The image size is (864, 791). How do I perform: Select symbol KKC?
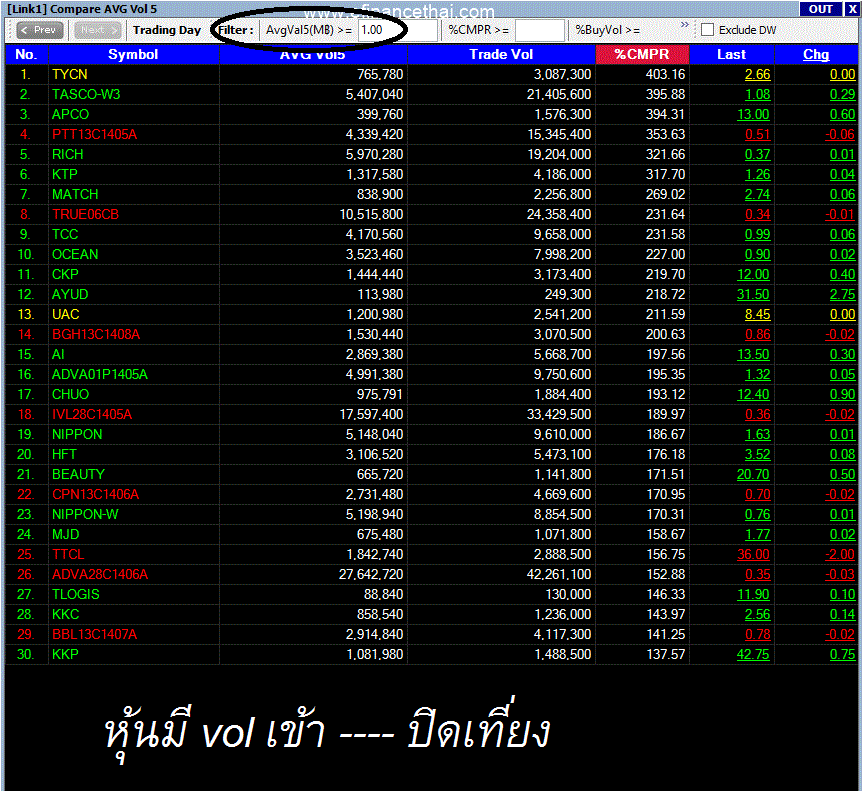(66, 615)
